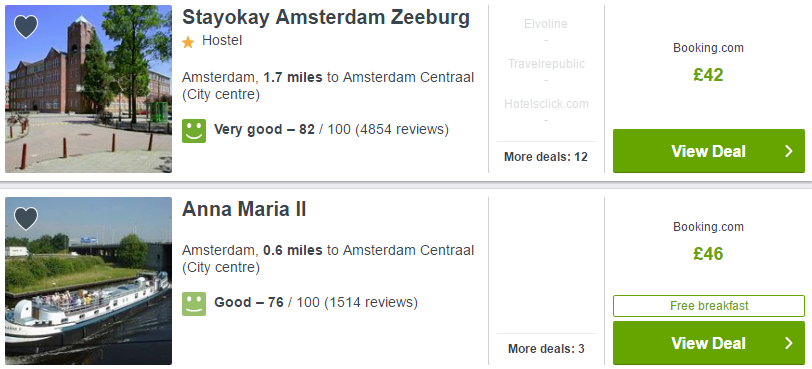Screen dimensions: 812x369
Task: Select the Travelrepublic deal option
Action: pyautogui.click(x=546, y=64)
